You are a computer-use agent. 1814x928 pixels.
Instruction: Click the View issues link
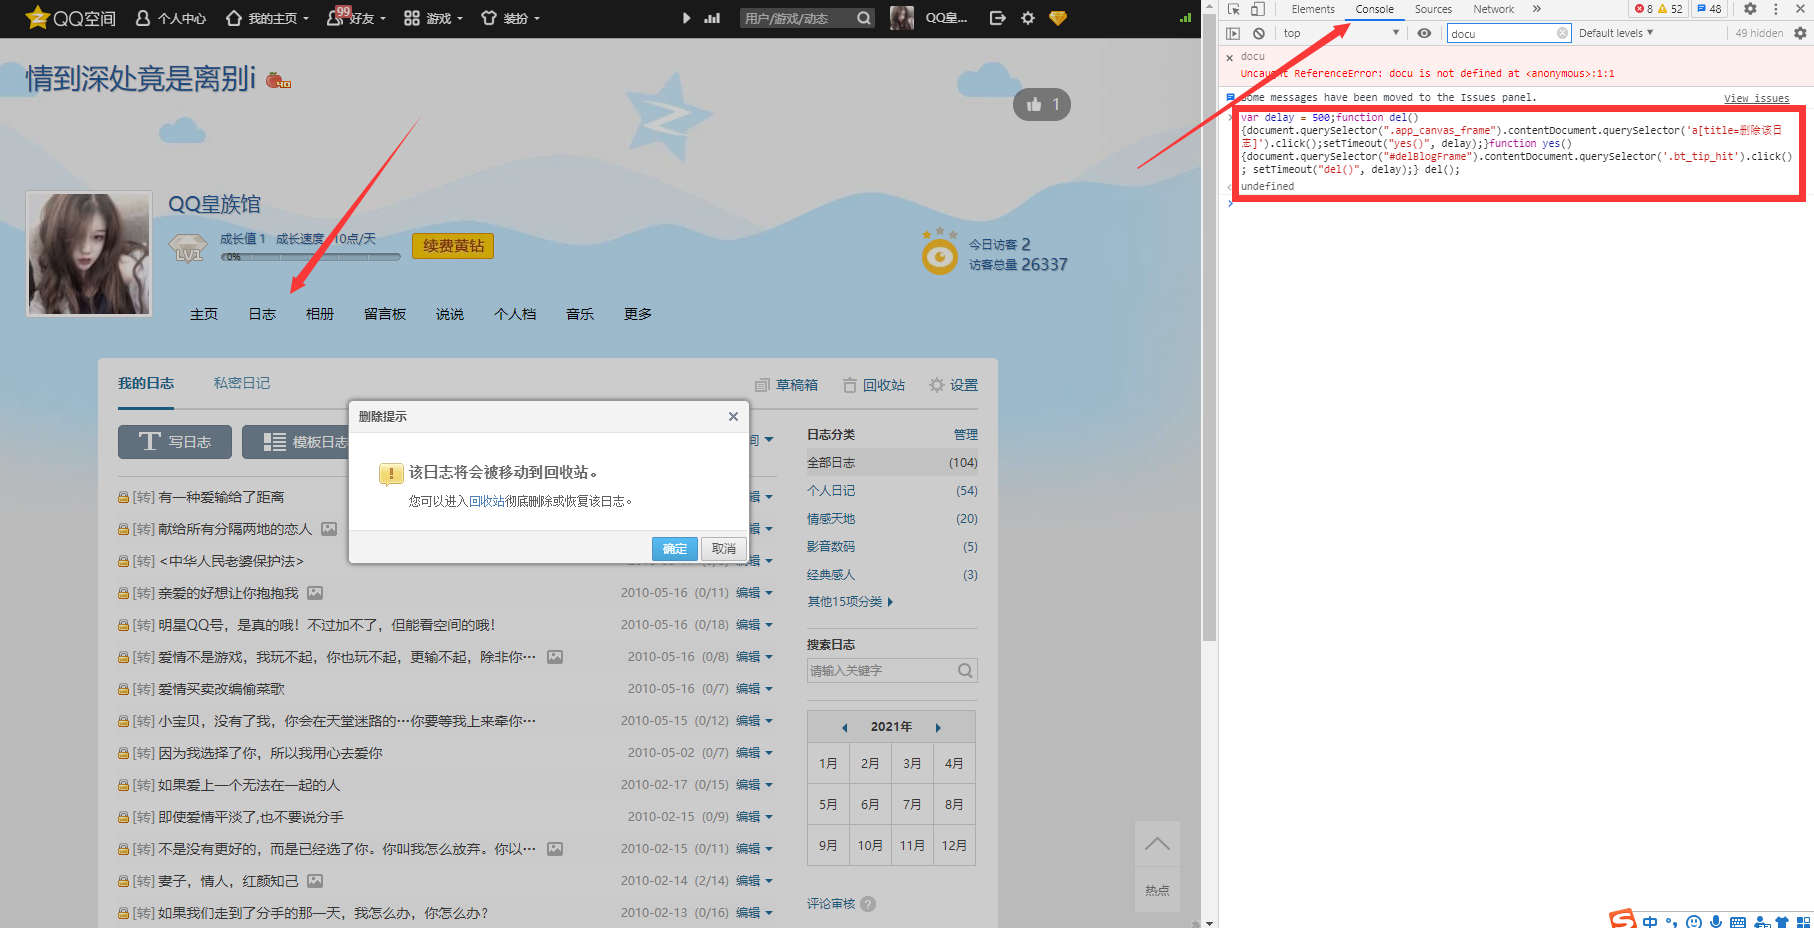pyautogui.click(x=1757, y=98)
